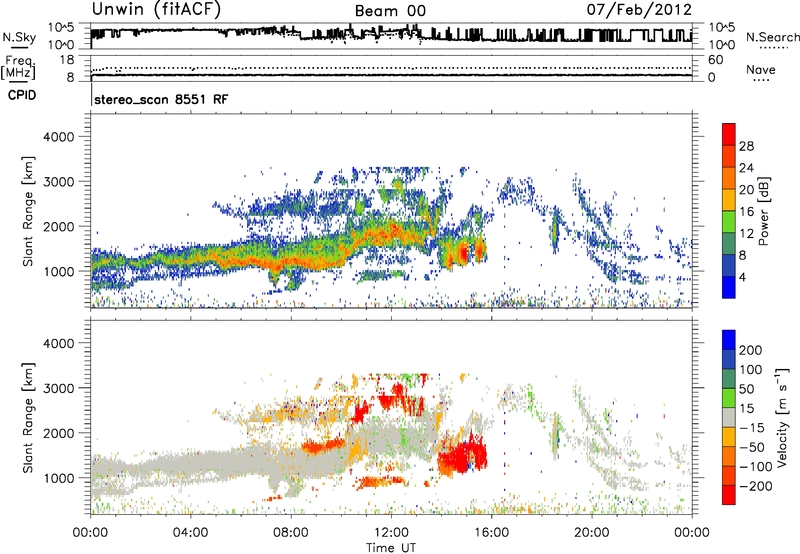Click the '-200' velocity colorbar value
Screen dimensions: 800x554
tap(756, 486)
